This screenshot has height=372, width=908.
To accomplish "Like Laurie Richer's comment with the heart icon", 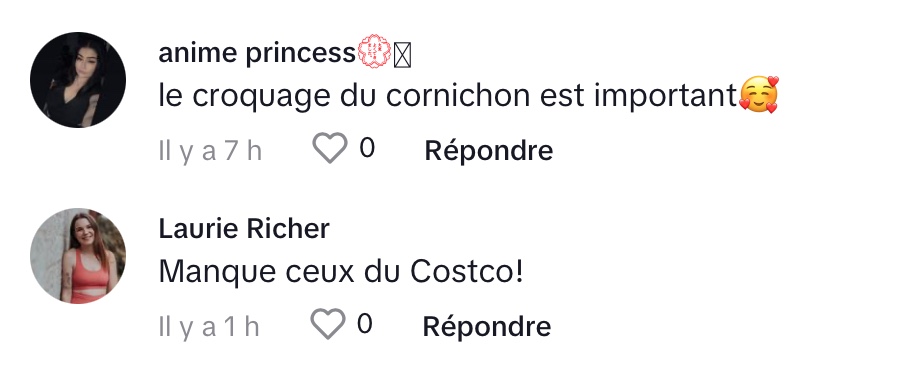I will click(328, 324).
